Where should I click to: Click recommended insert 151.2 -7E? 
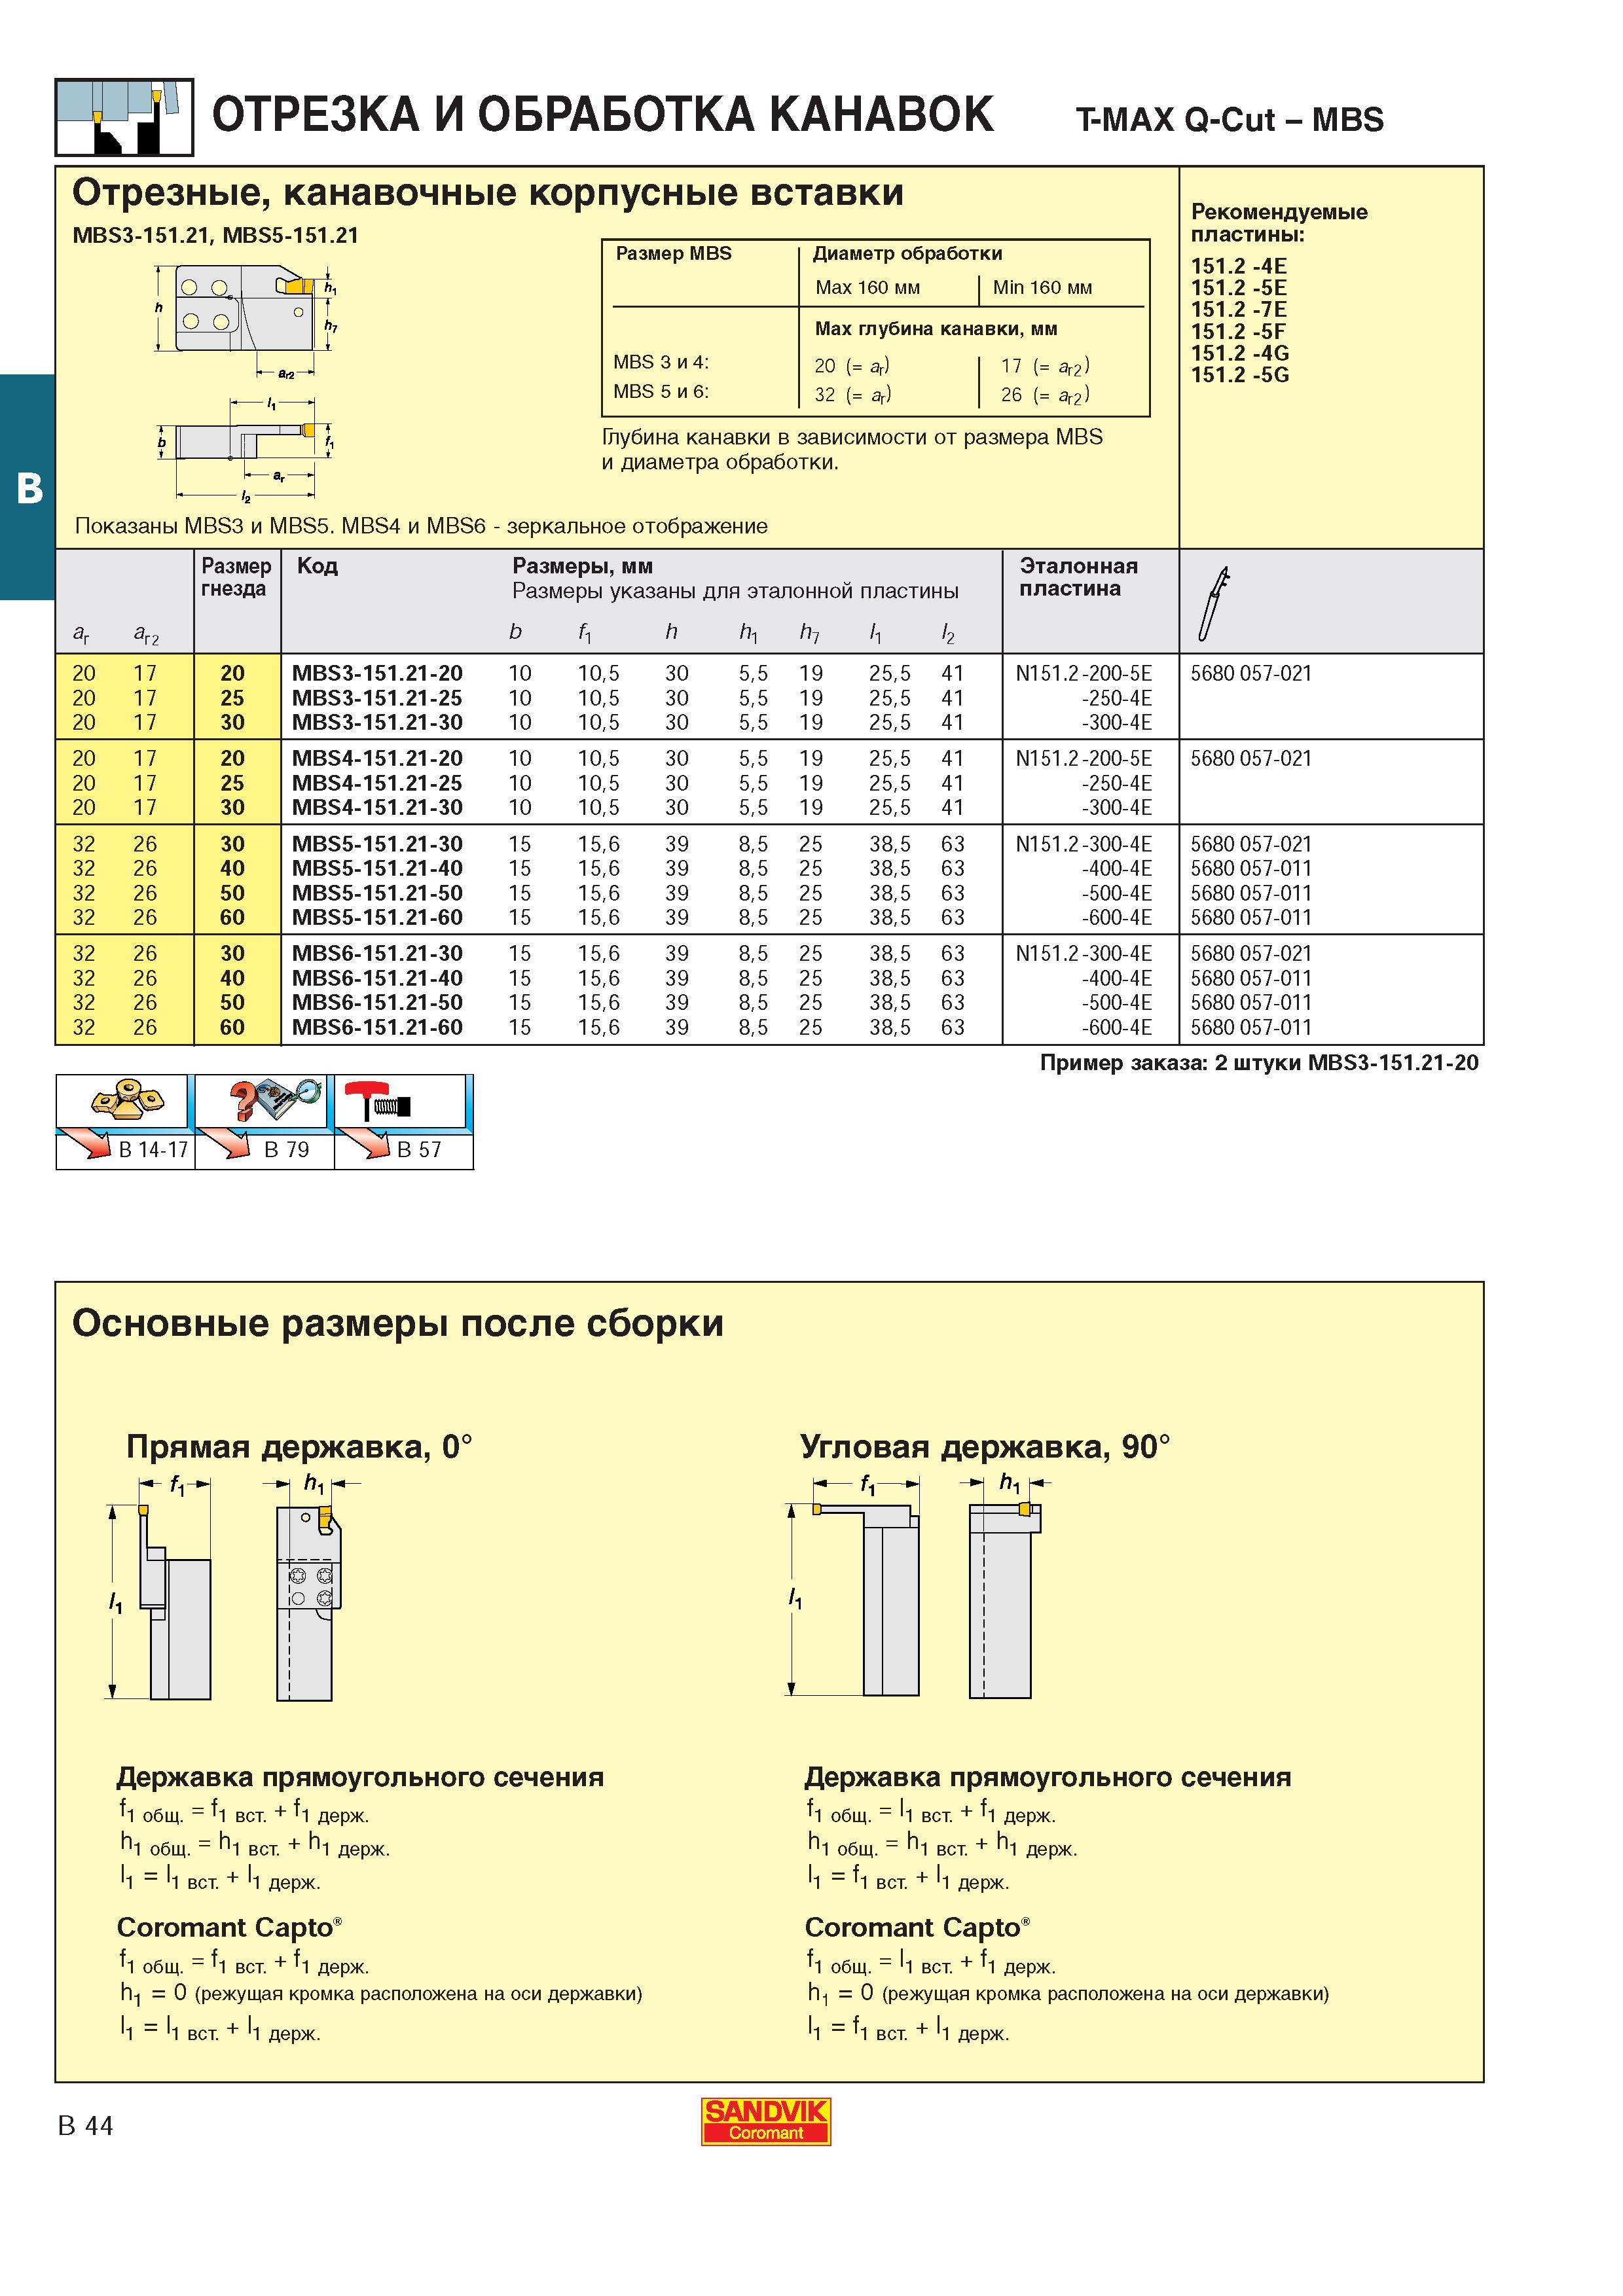[1238, 309]
